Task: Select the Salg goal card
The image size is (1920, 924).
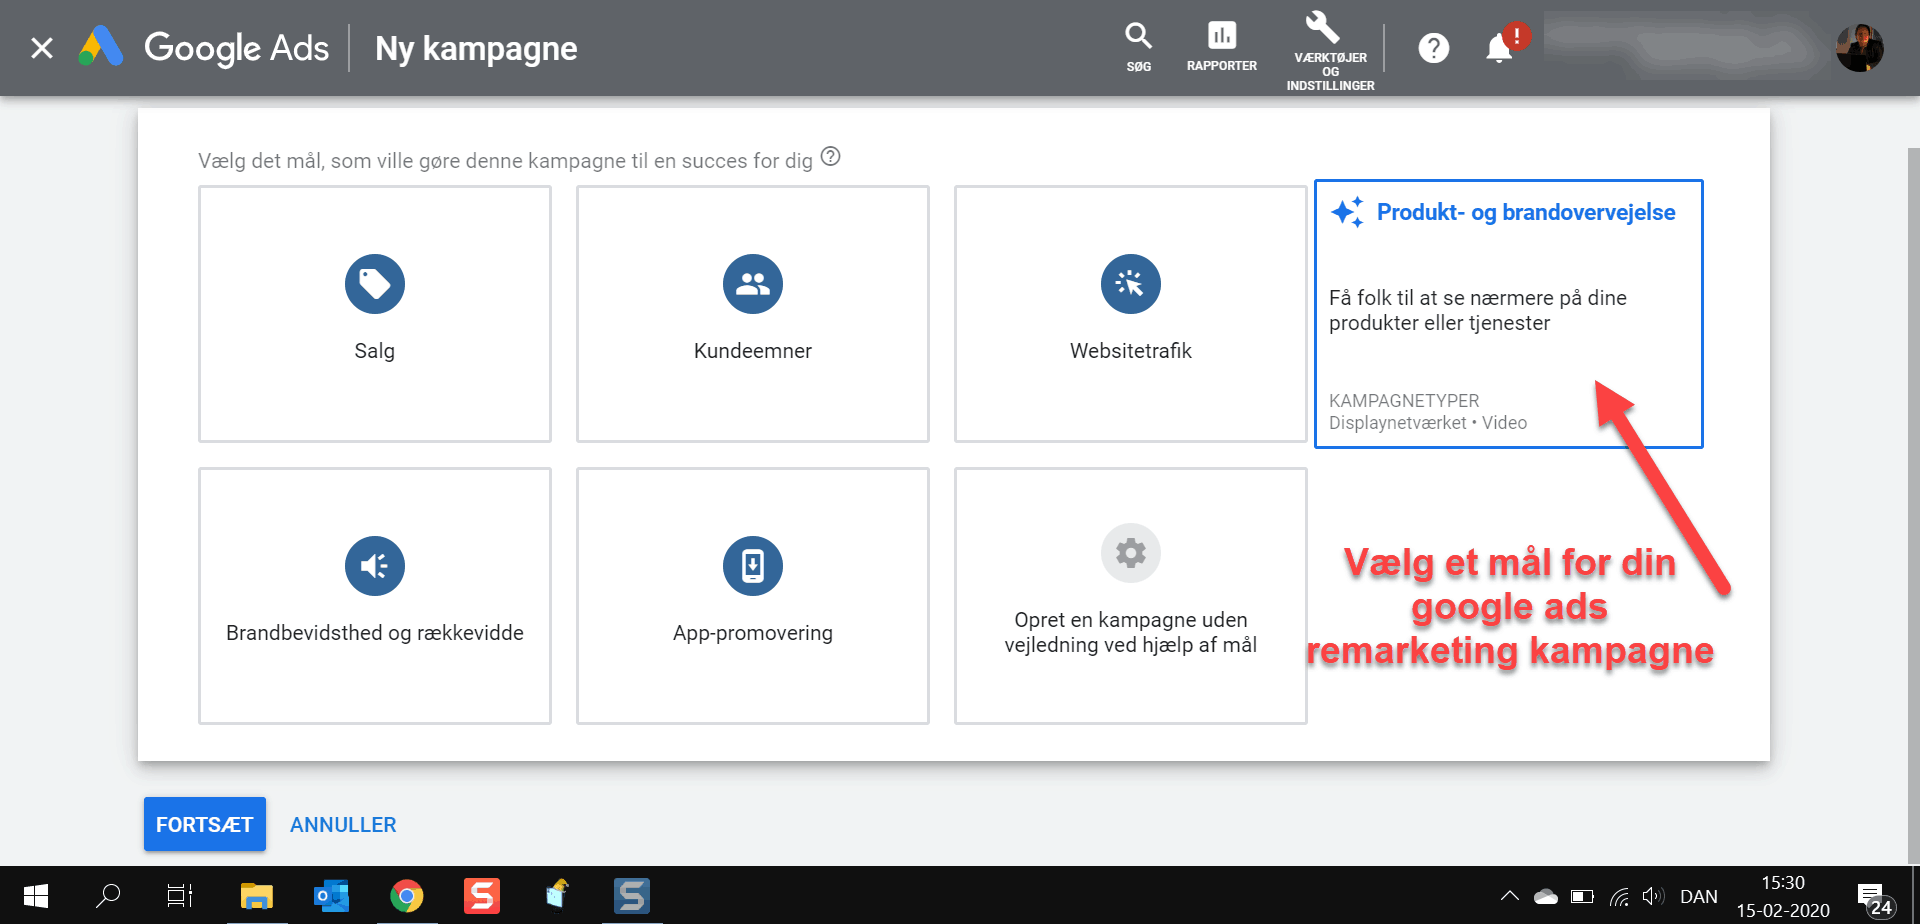Action: (375, 314)
